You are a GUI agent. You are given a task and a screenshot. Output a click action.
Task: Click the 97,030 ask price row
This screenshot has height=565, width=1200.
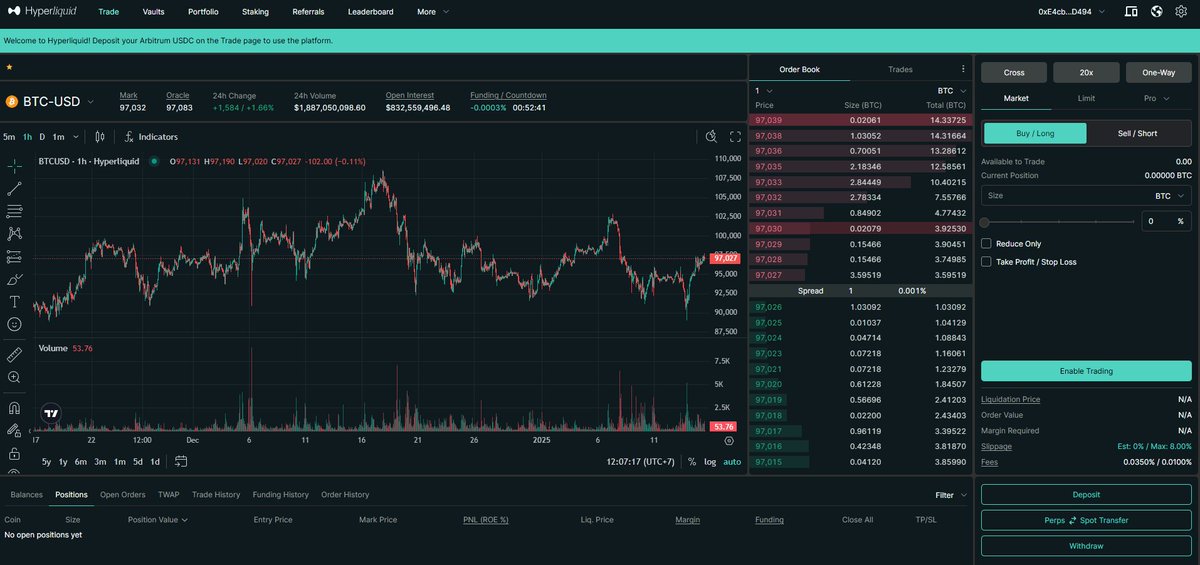(x=861, y=228)
